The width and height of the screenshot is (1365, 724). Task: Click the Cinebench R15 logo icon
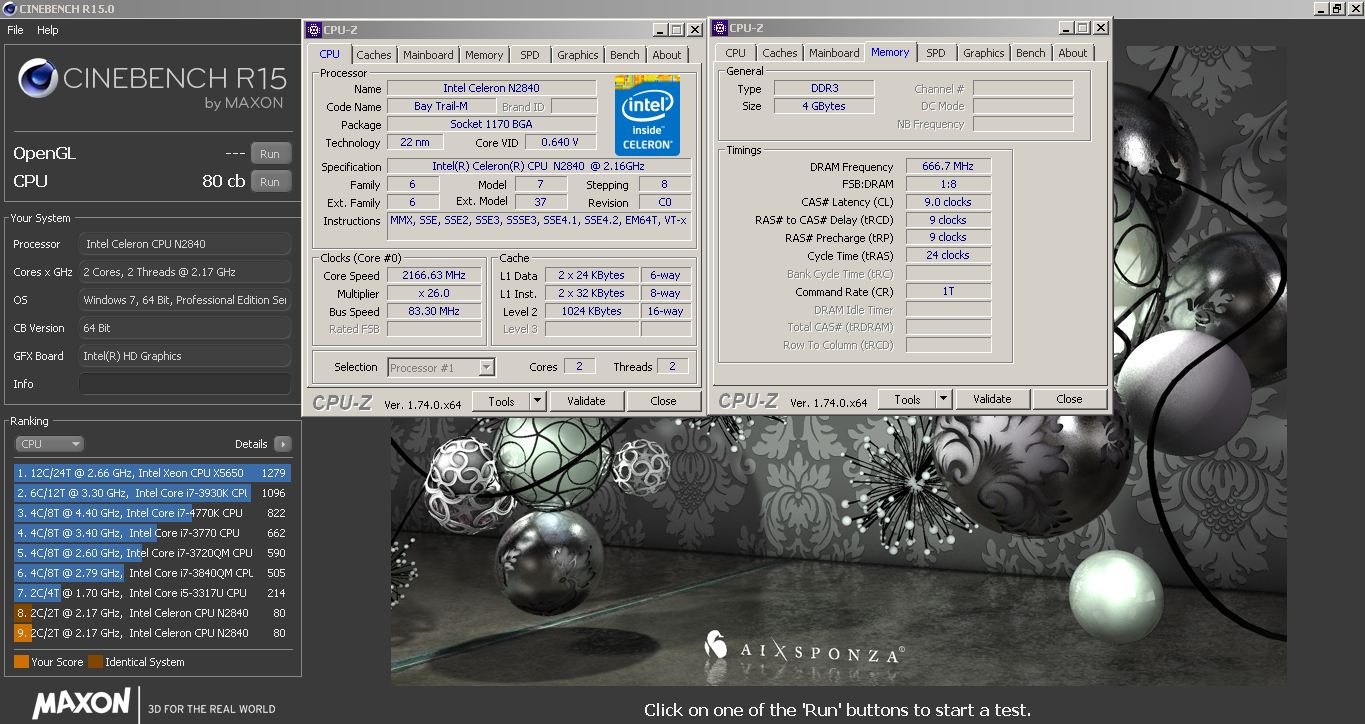[38, 78]
